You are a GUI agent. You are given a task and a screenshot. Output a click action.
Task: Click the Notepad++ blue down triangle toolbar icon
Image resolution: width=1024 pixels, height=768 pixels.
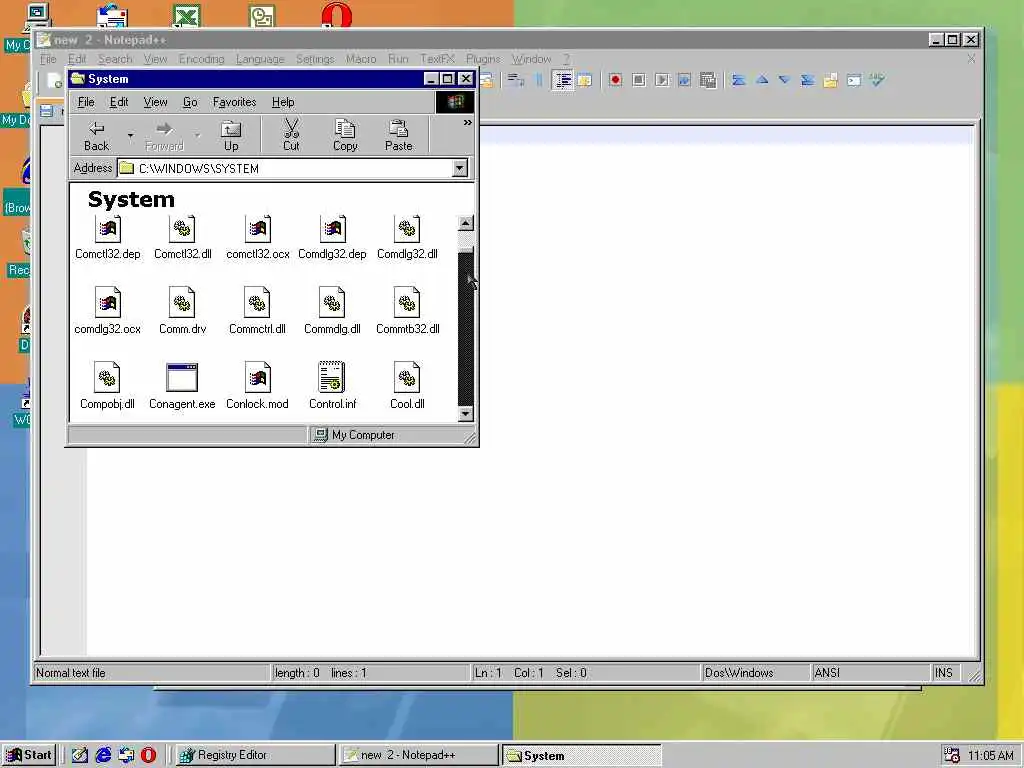[x=784, y=80]
